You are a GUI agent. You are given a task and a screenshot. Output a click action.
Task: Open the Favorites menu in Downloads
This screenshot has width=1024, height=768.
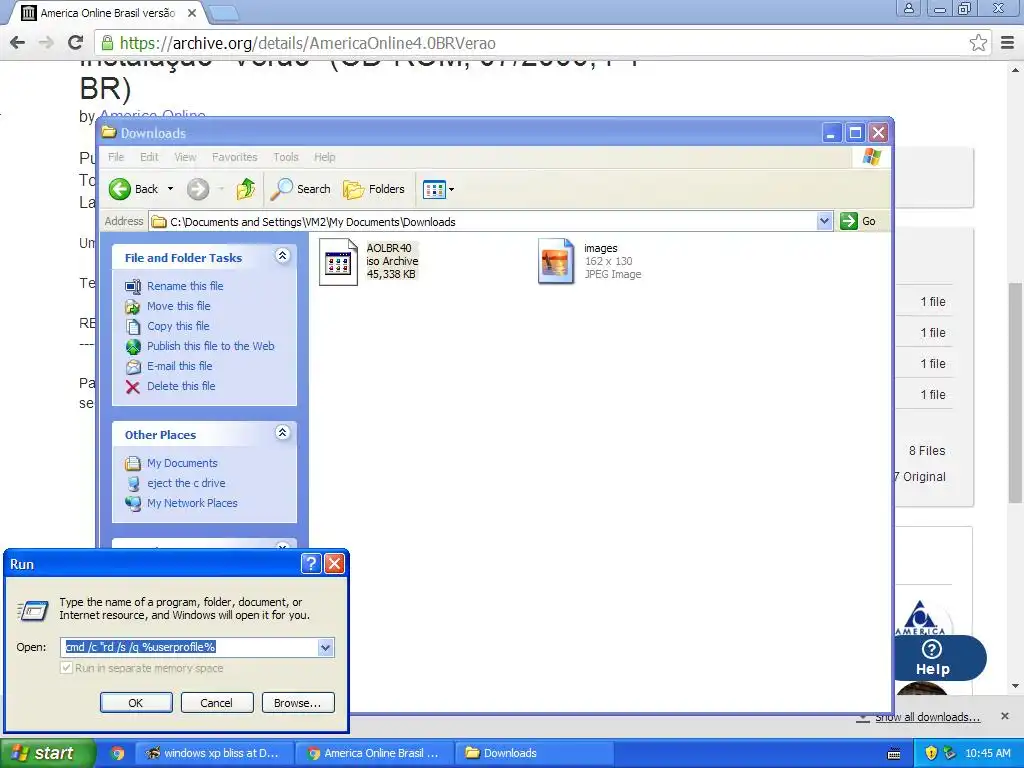click(x=234, y=157)
